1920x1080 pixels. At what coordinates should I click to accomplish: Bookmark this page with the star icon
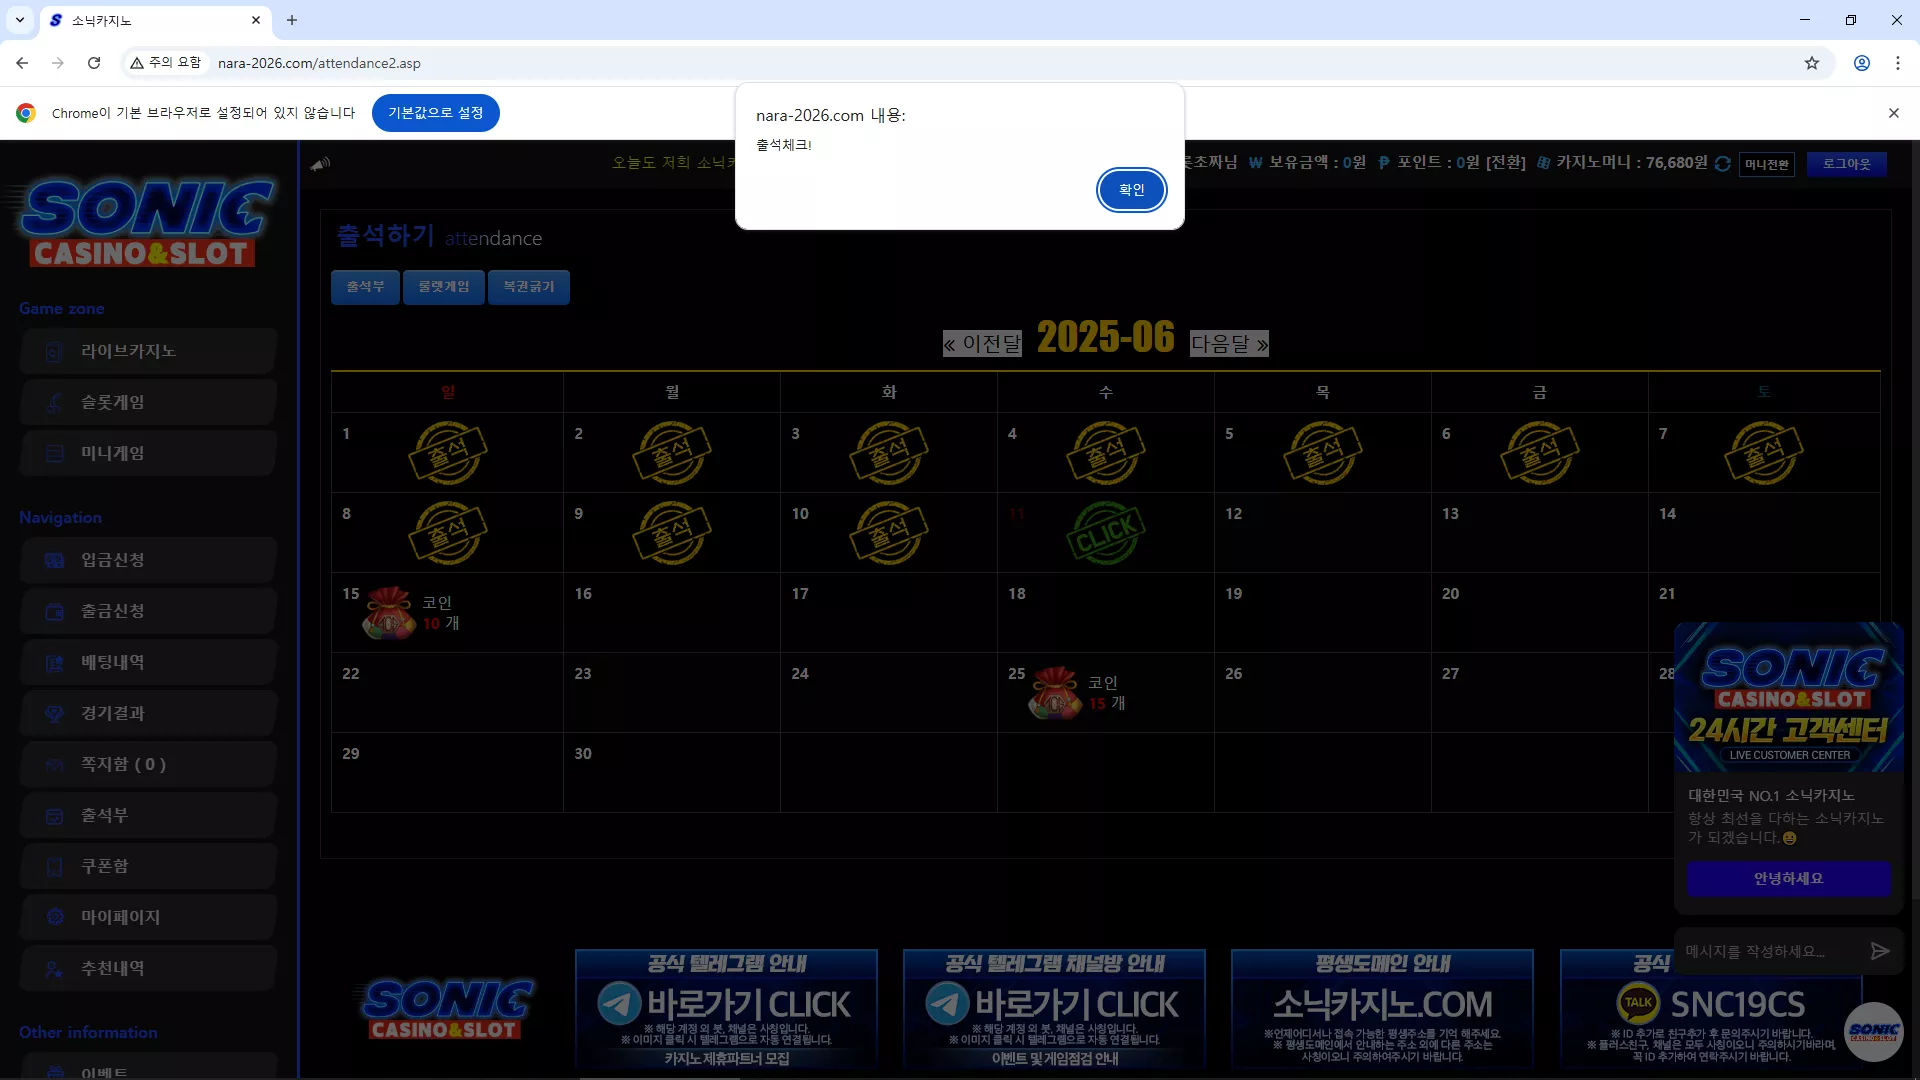pos(1812,63)
